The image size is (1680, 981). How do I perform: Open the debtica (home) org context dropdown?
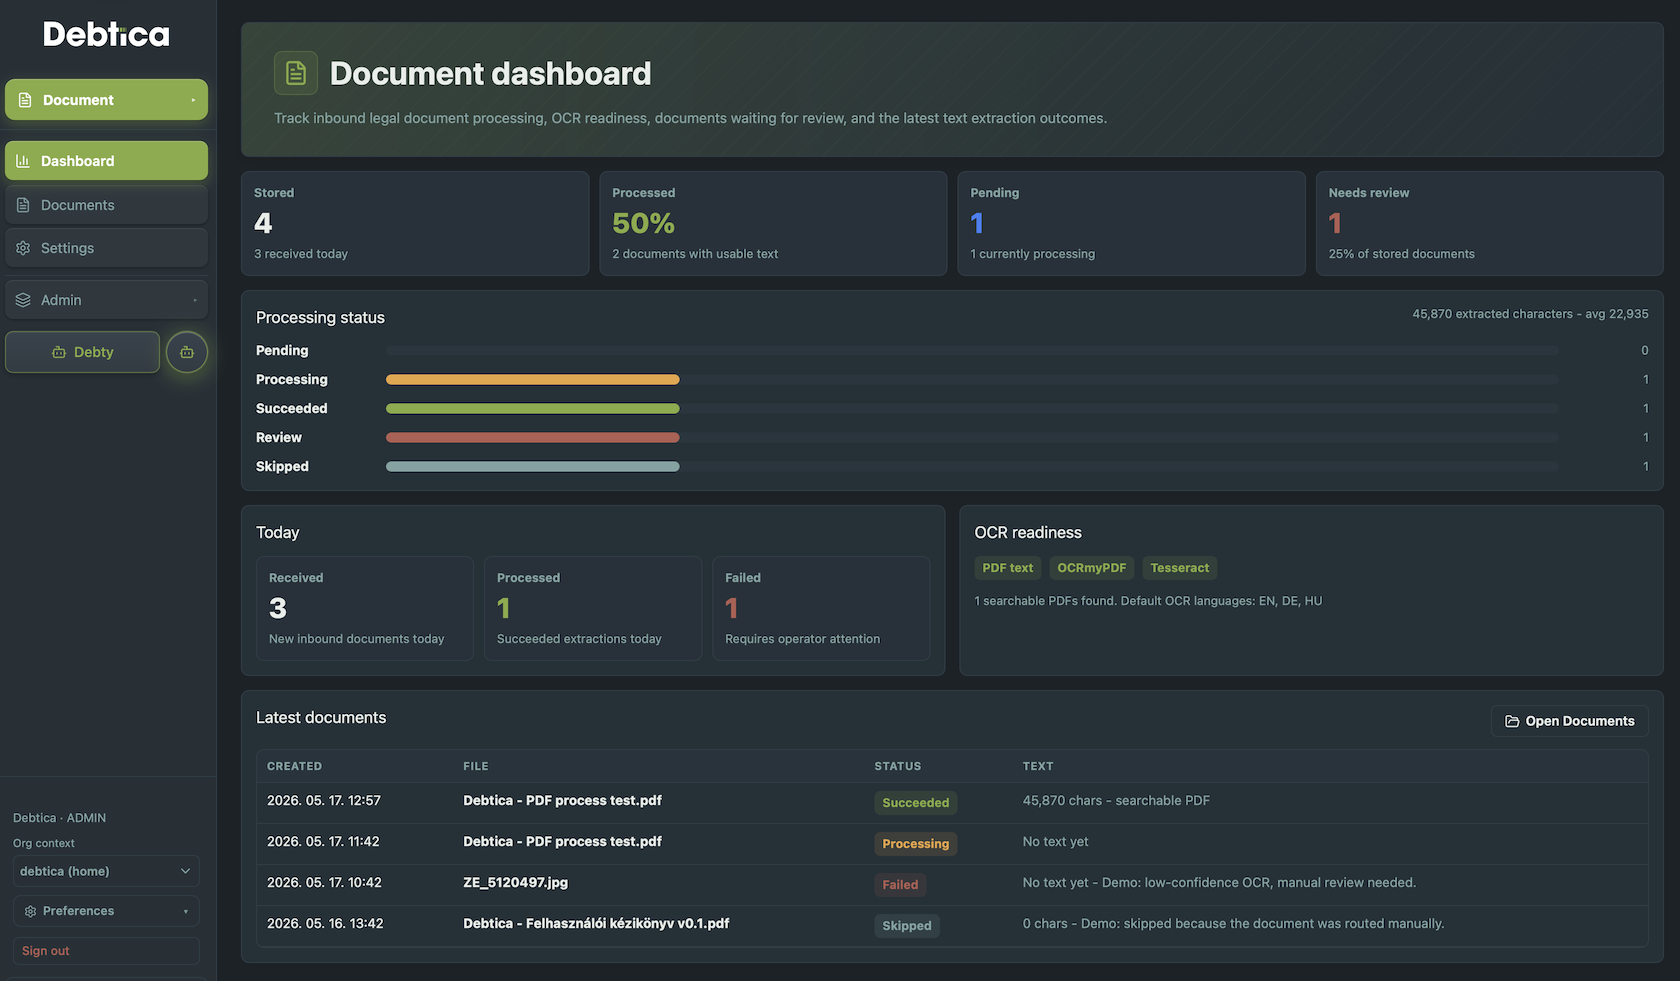(x=106, y=871)
